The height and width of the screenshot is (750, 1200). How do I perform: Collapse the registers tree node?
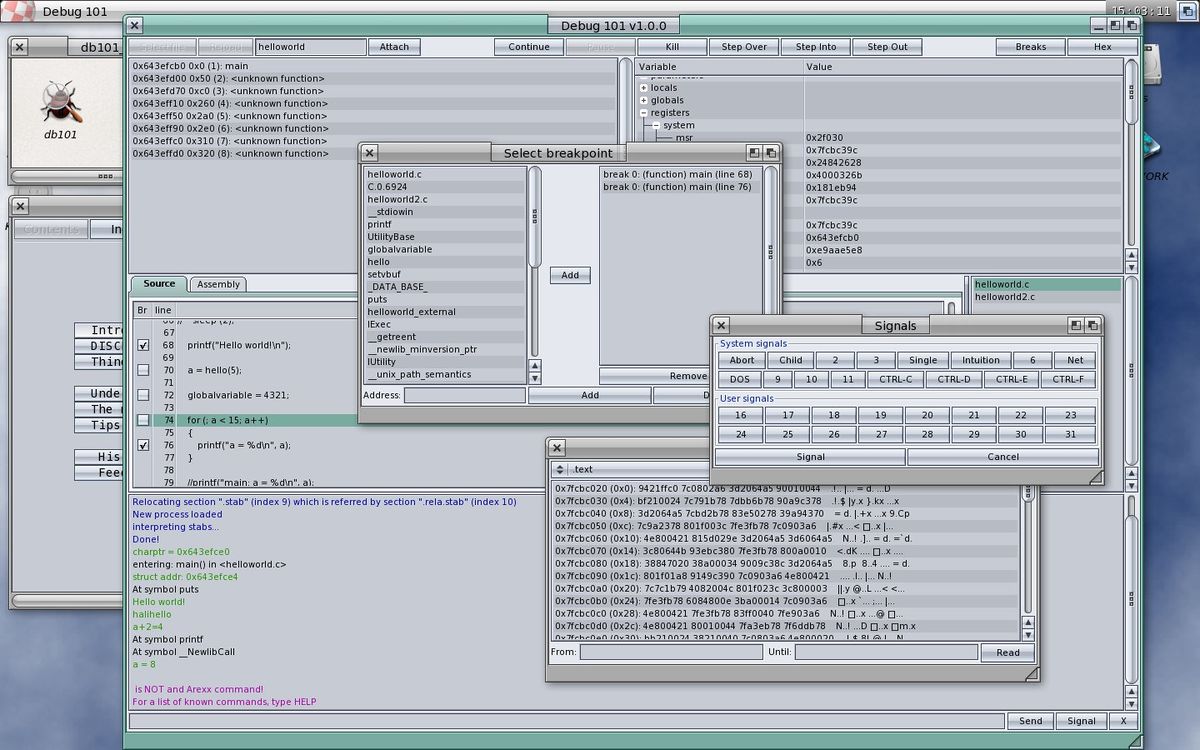[644, 113]
